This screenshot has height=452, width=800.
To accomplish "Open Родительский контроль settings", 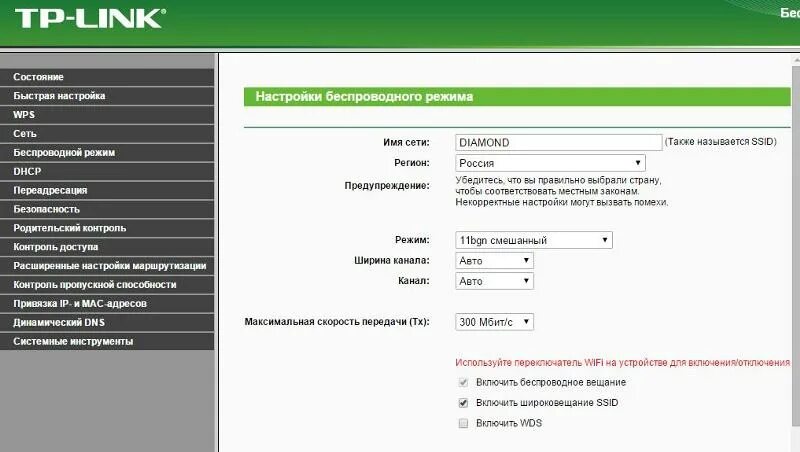I will pos(107,228).
